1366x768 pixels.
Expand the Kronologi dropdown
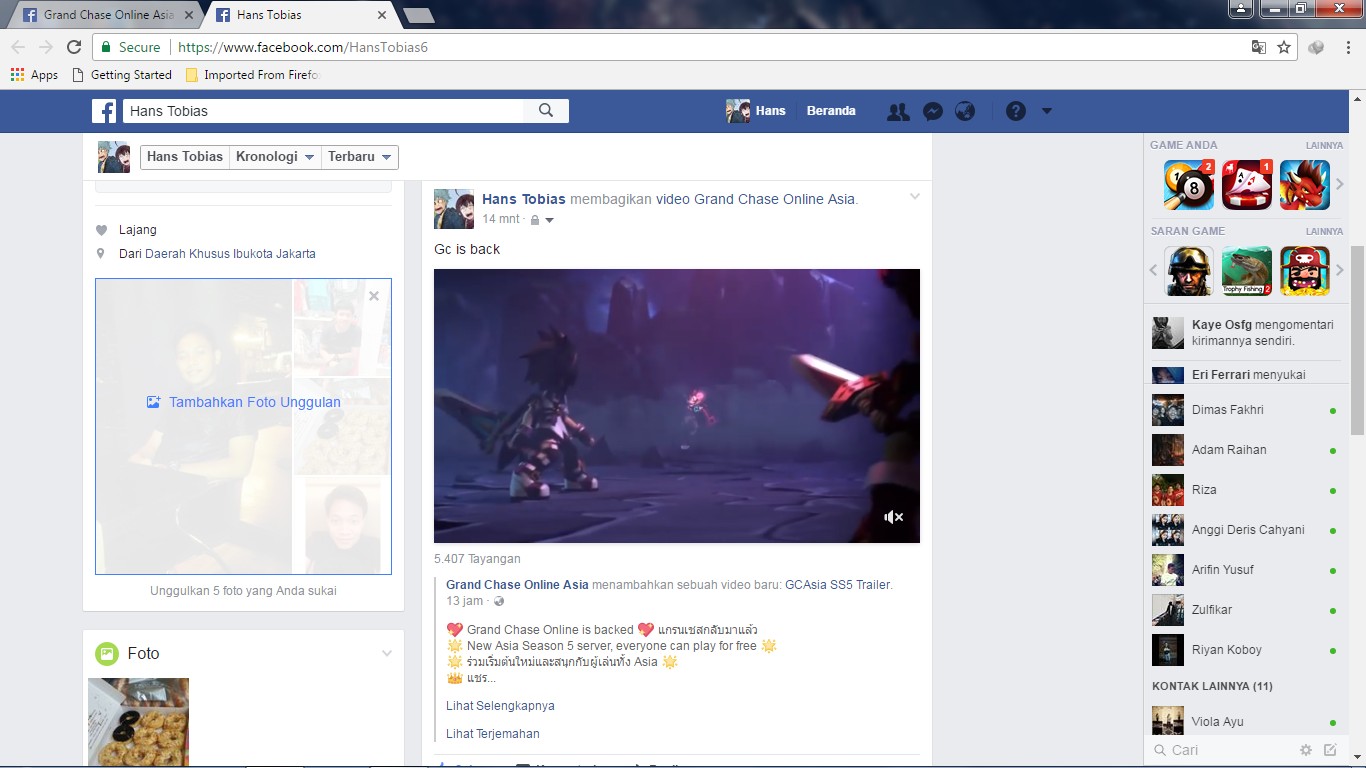275,157
